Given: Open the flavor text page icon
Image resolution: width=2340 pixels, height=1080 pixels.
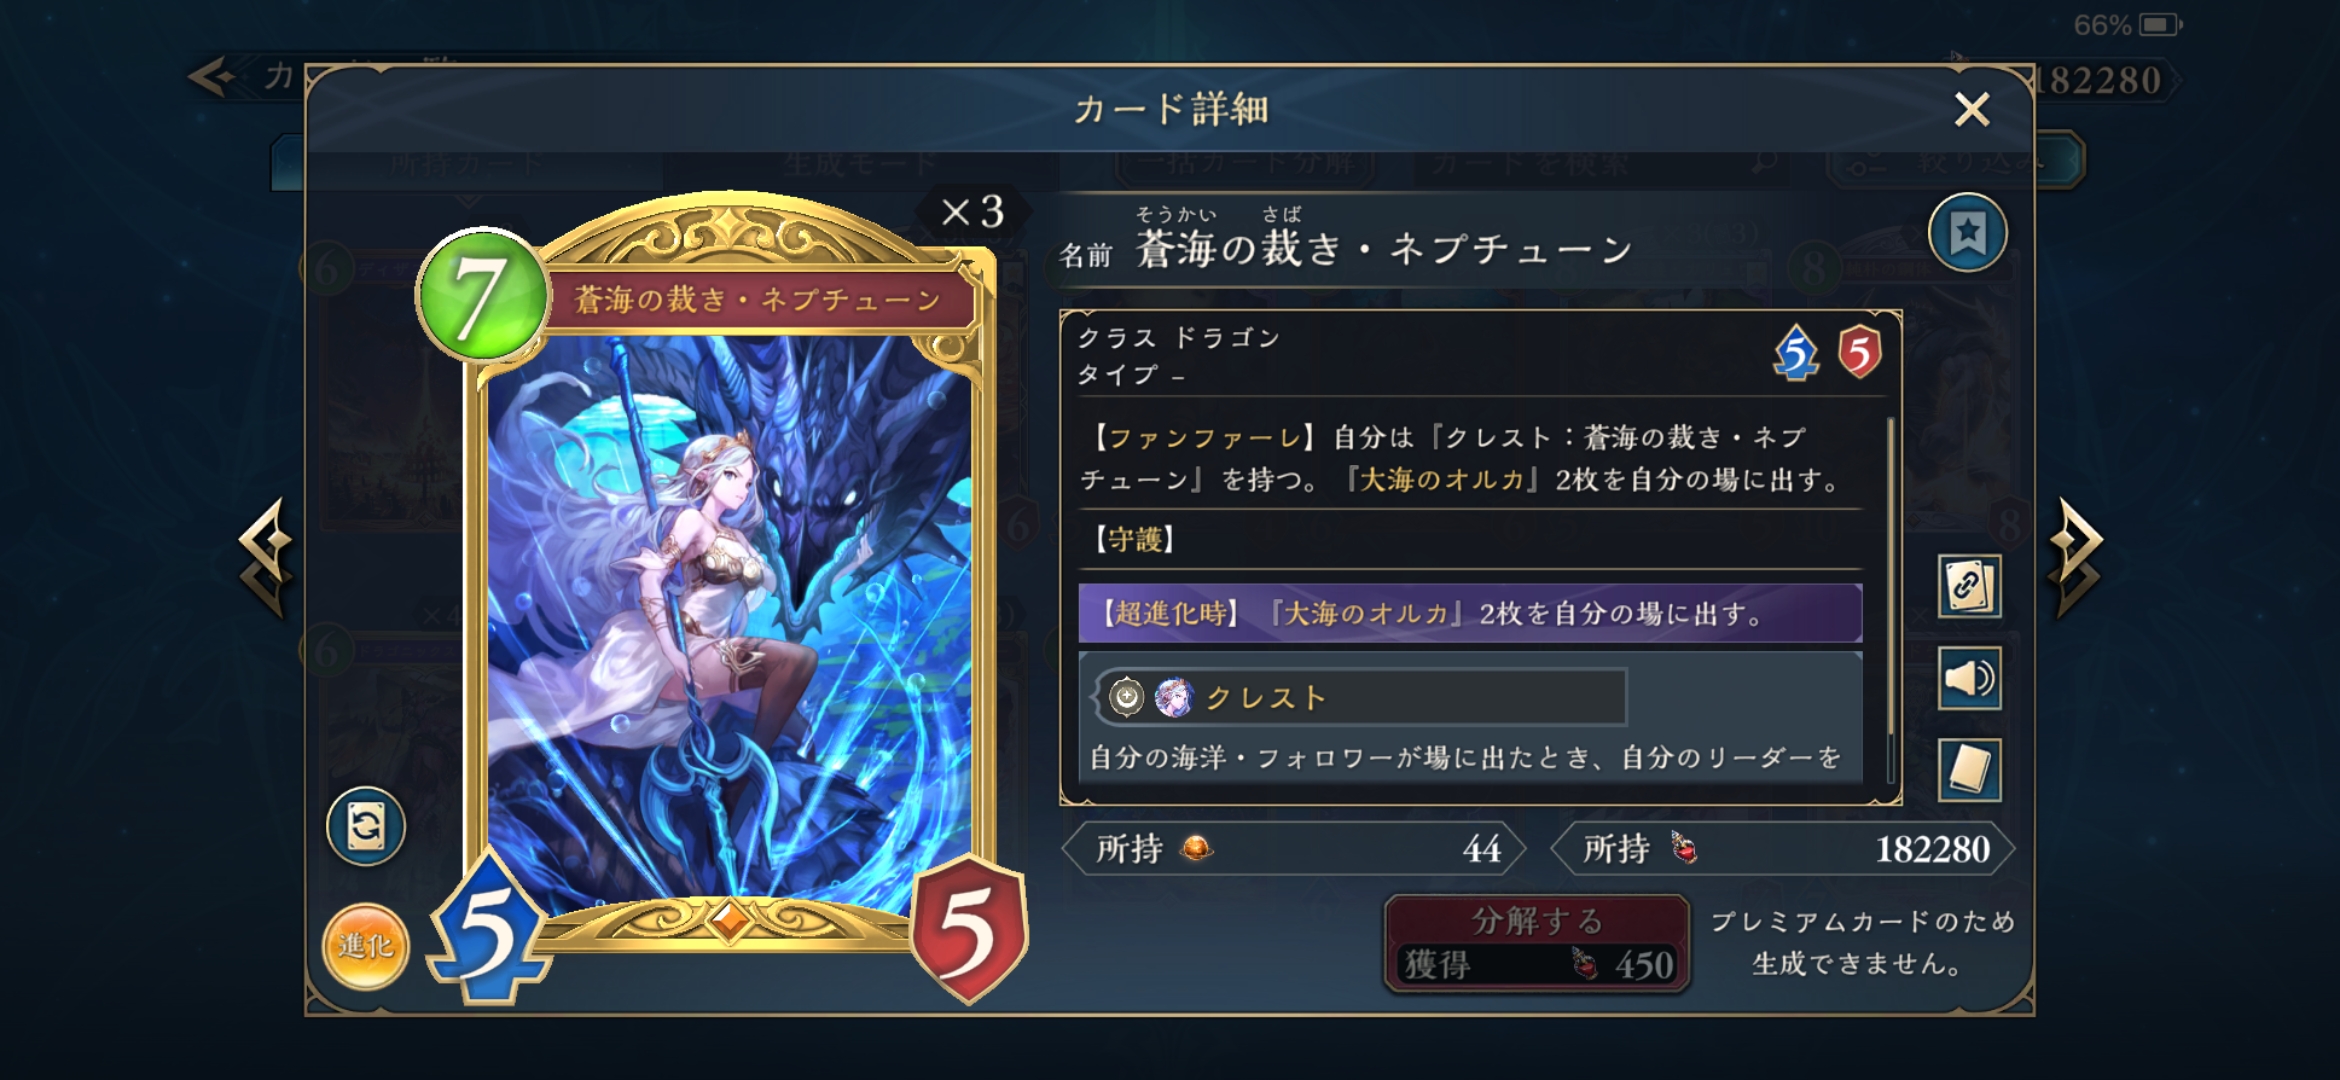Looking at the screenshot, I should [x=1969, y=769].
